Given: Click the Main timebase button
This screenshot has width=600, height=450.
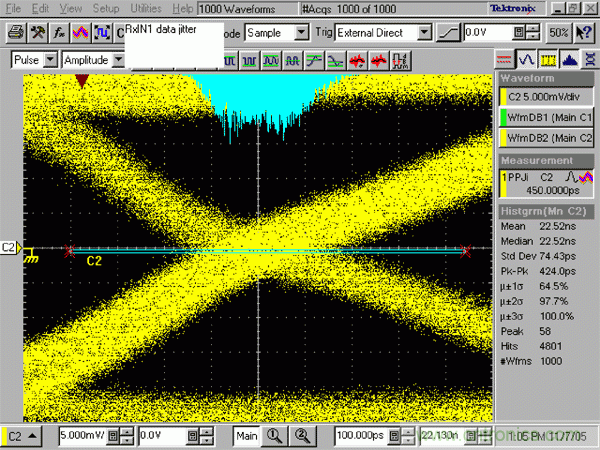Looking at the screenshot, I should pyautogui.click(x=246, y=436).
